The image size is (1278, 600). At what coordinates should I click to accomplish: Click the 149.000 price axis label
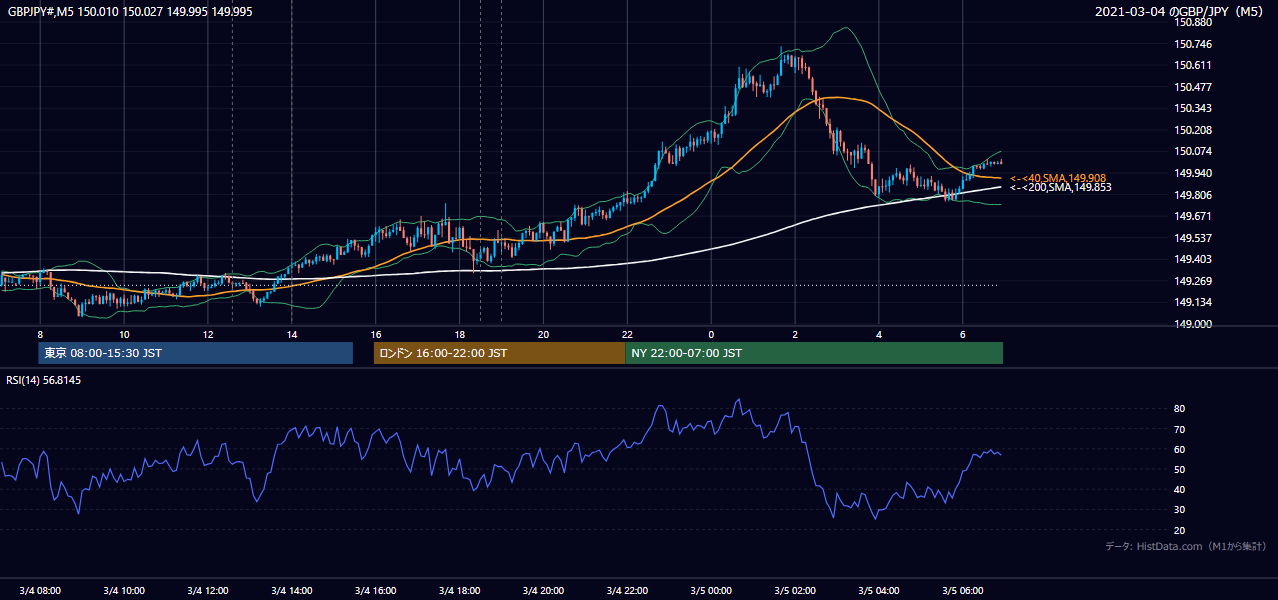(1194, 324)
